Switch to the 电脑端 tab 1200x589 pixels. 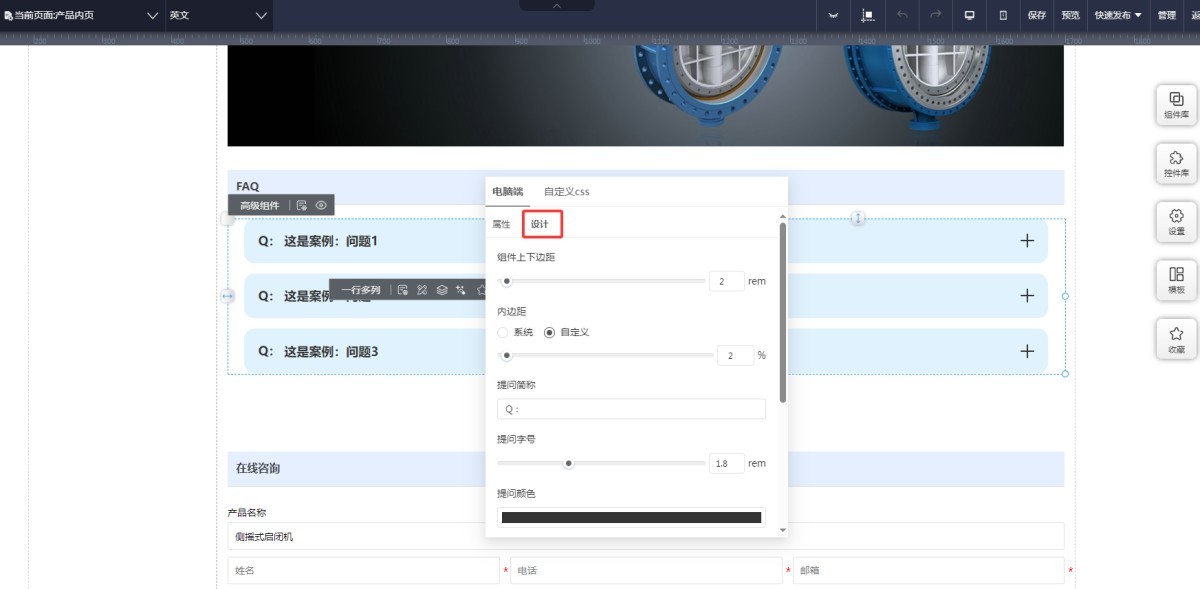pyautogui.click(x=508, y=191)
